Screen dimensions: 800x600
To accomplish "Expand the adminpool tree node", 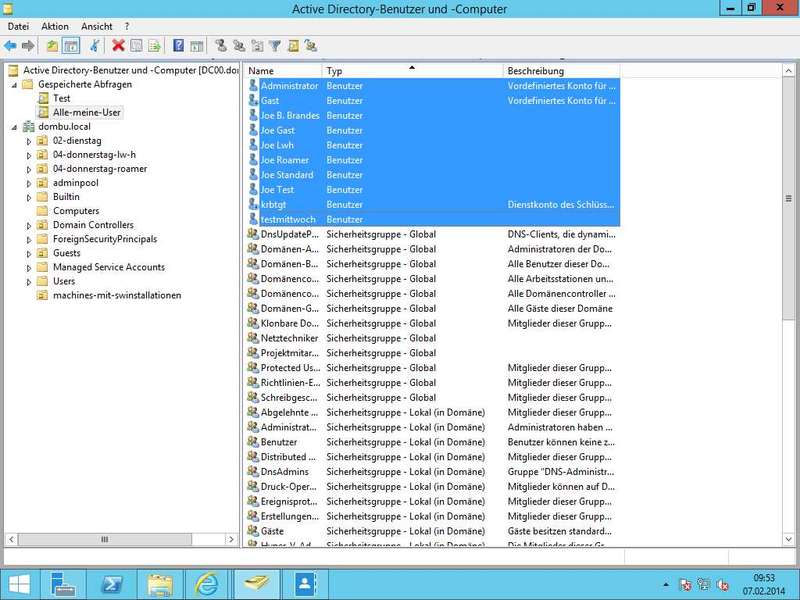I will pyautogui.click(x=29, y=183).
